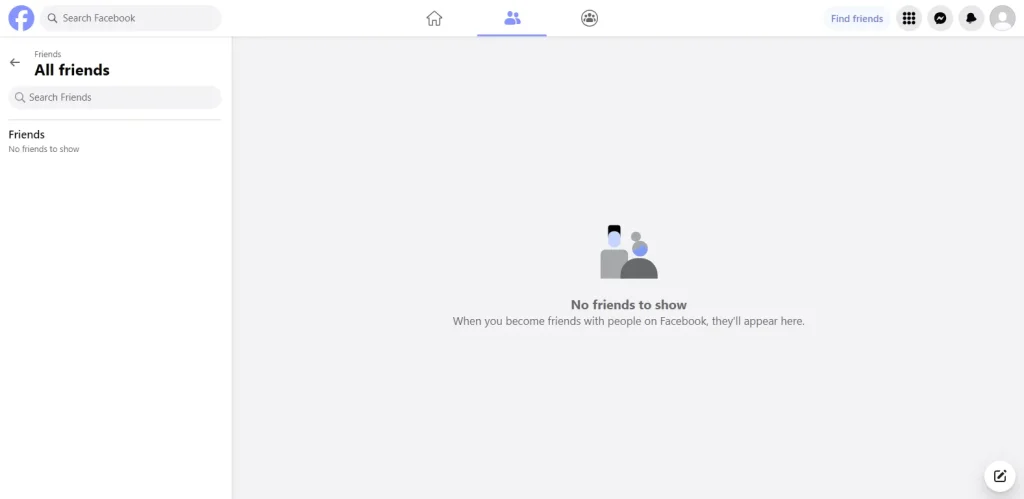Open Messenger chats
Image resolution: width=1024 pixels, height=499 pixels.
940,18
